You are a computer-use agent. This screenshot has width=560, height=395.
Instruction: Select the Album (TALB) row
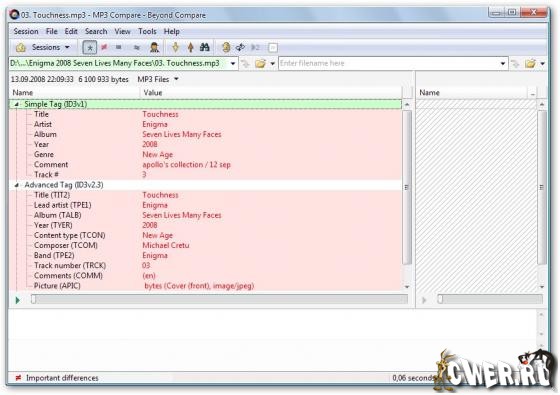pyautogui.click(x=205, y=215)
